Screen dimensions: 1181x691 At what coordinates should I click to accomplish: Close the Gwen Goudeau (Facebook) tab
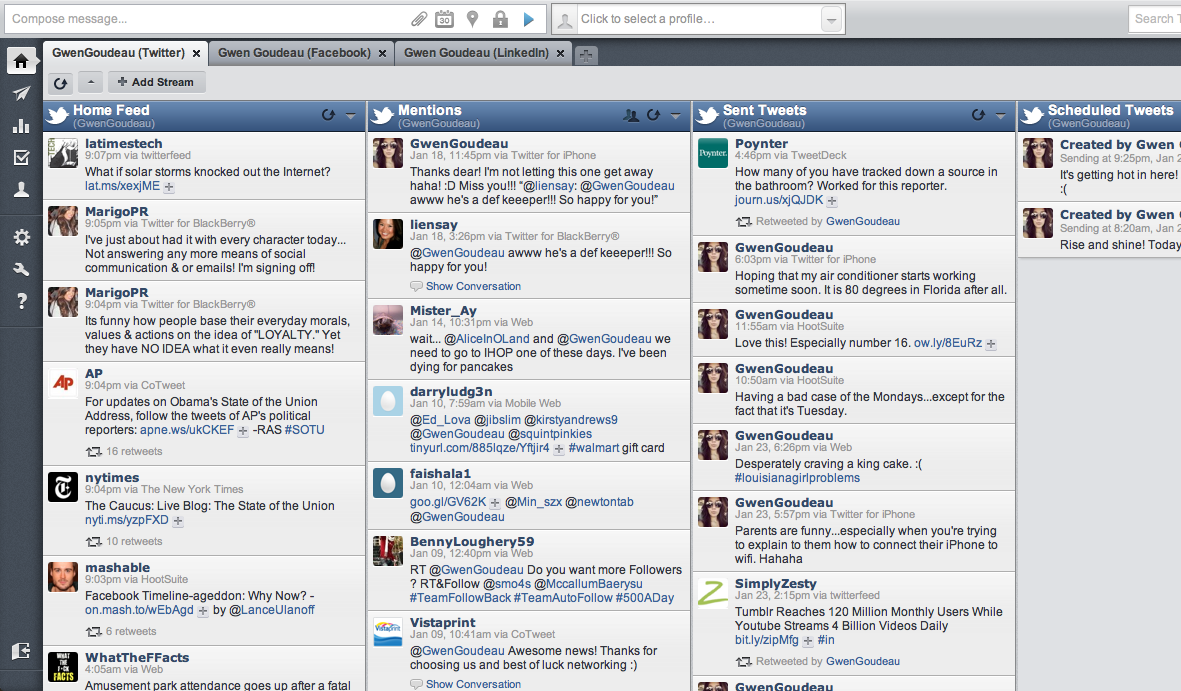pos(383,54)
